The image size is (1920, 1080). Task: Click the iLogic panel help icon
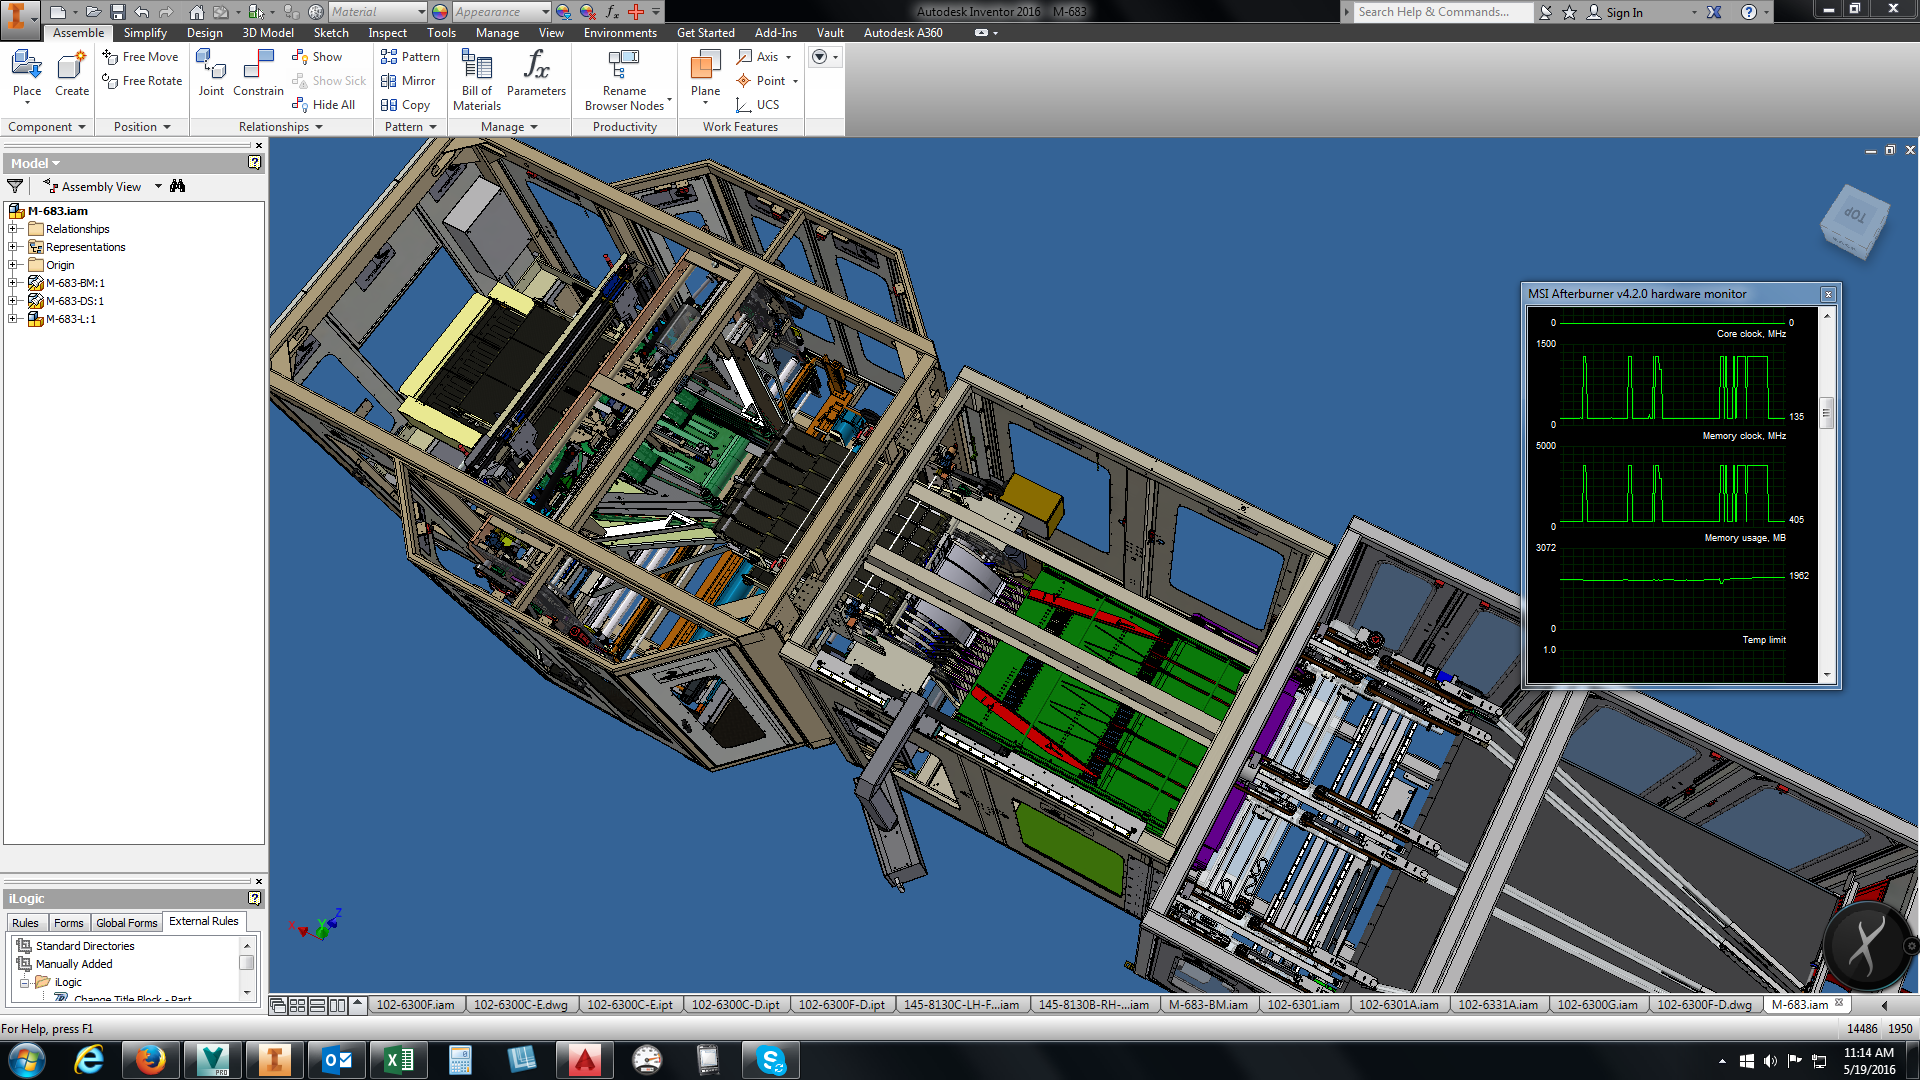pos(255,898)
